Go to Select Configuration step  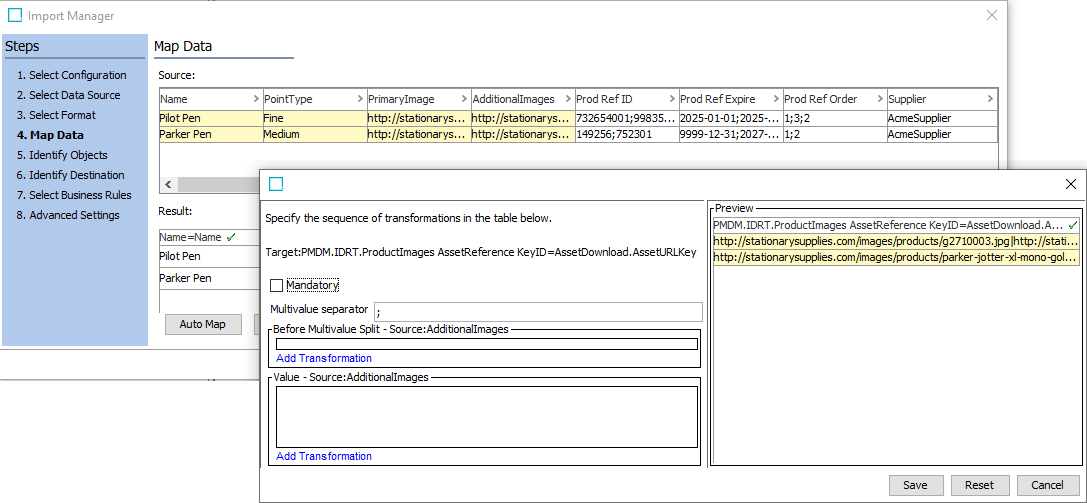tap(71, 75)
